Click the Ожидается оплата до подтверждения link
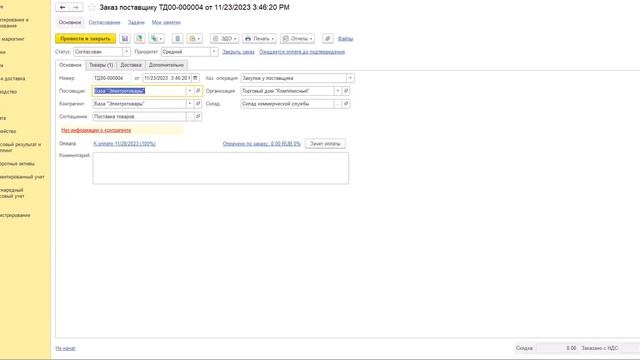The width and height of the screenshot is (640, 360). 302,52
